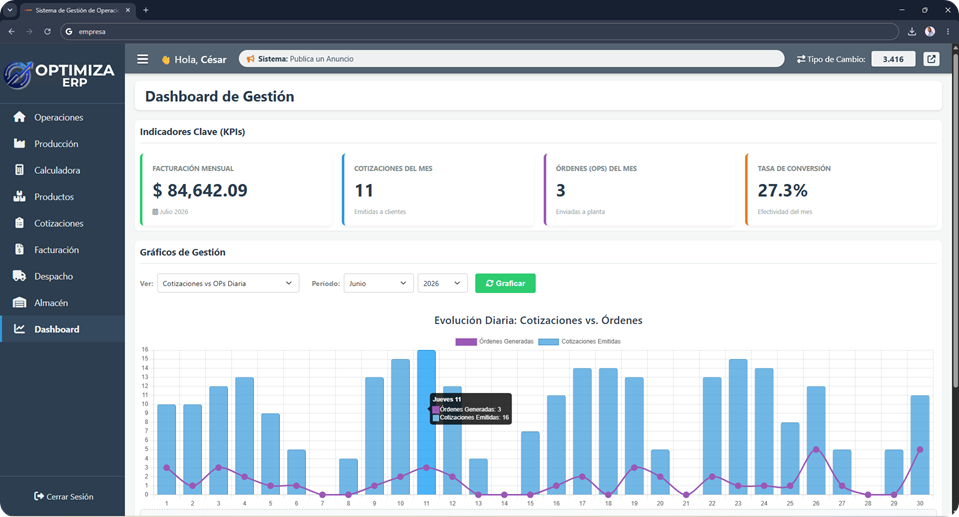Toggle Cotizaciones Emitidas legend swatch
The width and height of the screenshot is (959, 517).
click(x=548, y=341)
